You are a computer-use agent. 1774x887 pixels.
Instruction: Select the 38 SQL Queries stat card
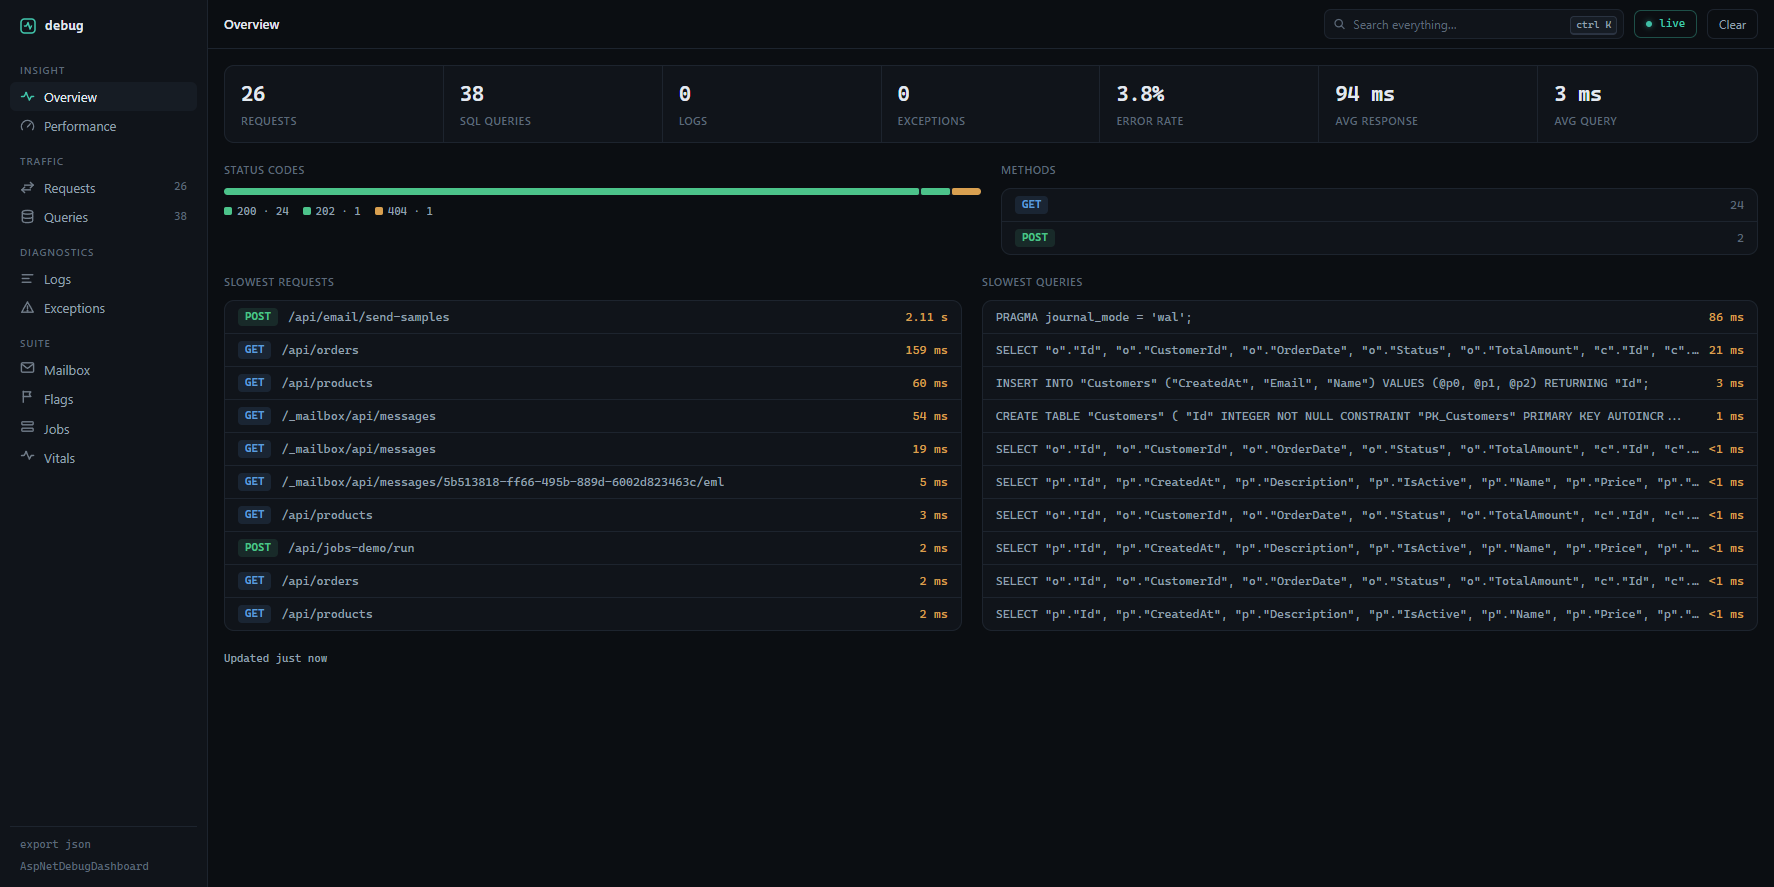coord(553,104)
